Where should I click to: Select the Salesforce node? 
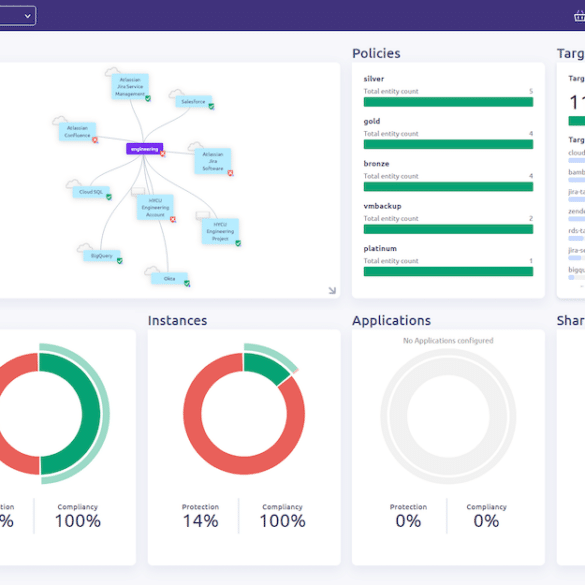[193, 101]
